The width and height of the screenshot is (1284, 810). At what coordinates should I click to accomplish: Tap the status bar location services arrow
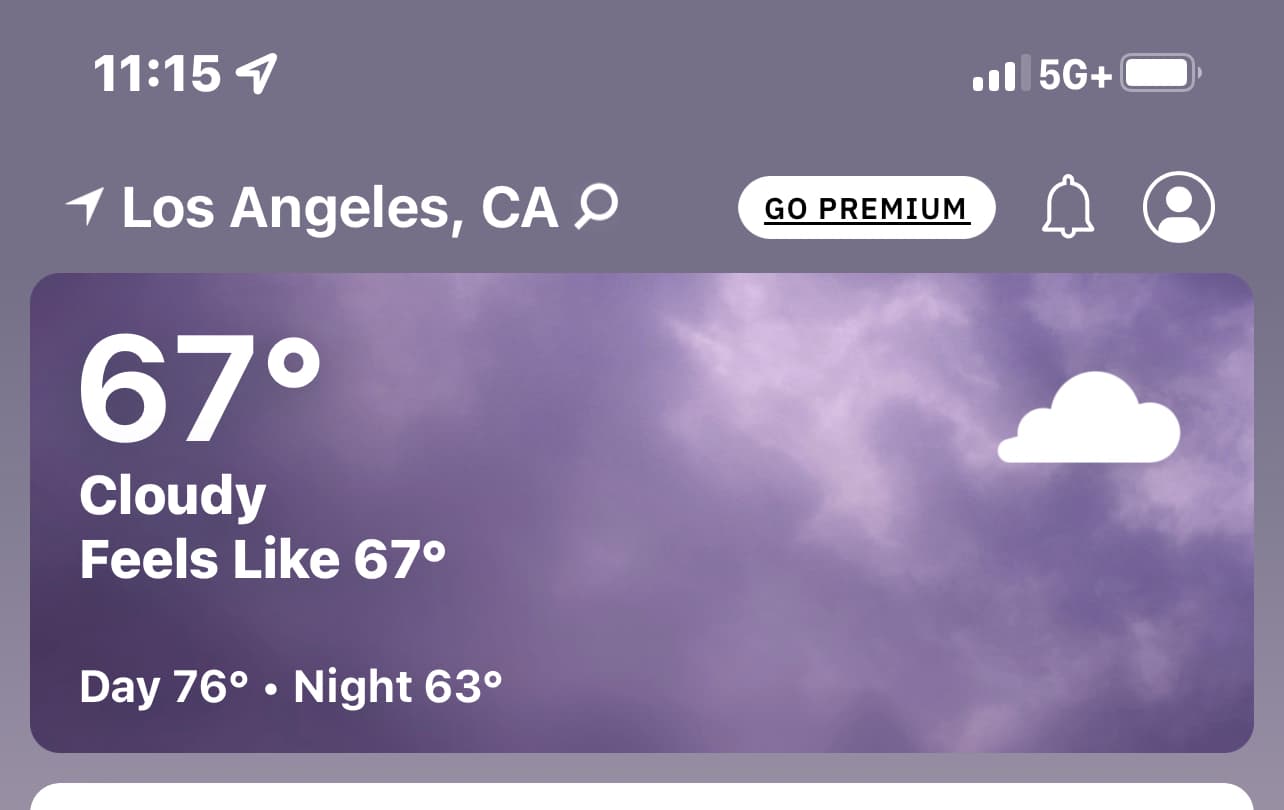pos(256,74)
